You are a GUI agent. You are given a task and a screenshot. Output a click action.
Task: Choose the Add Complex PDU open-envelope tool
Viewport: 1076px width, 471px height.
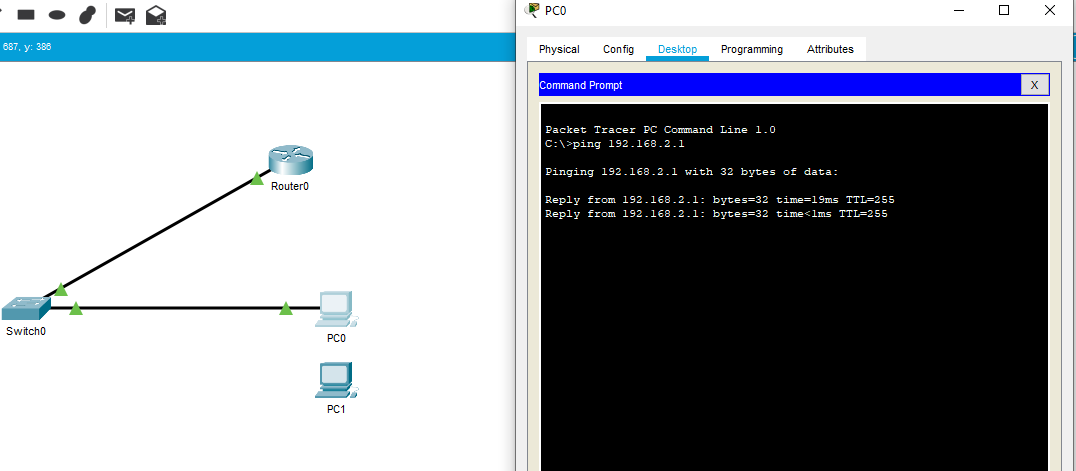pos(156,15)
